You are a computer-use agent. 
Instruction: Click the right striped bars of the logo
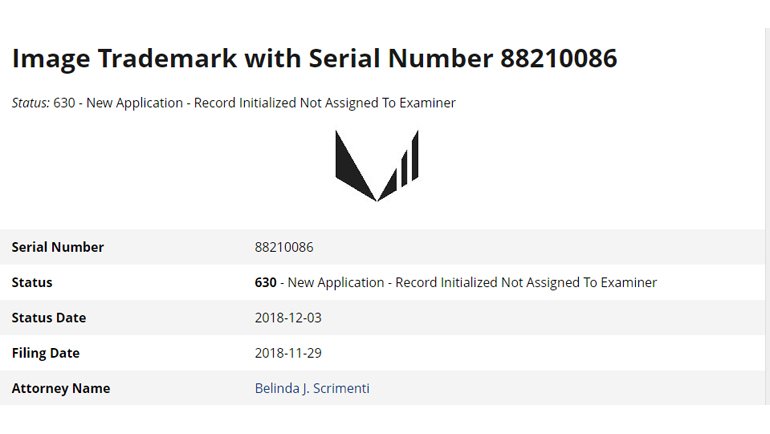point(406,165)
